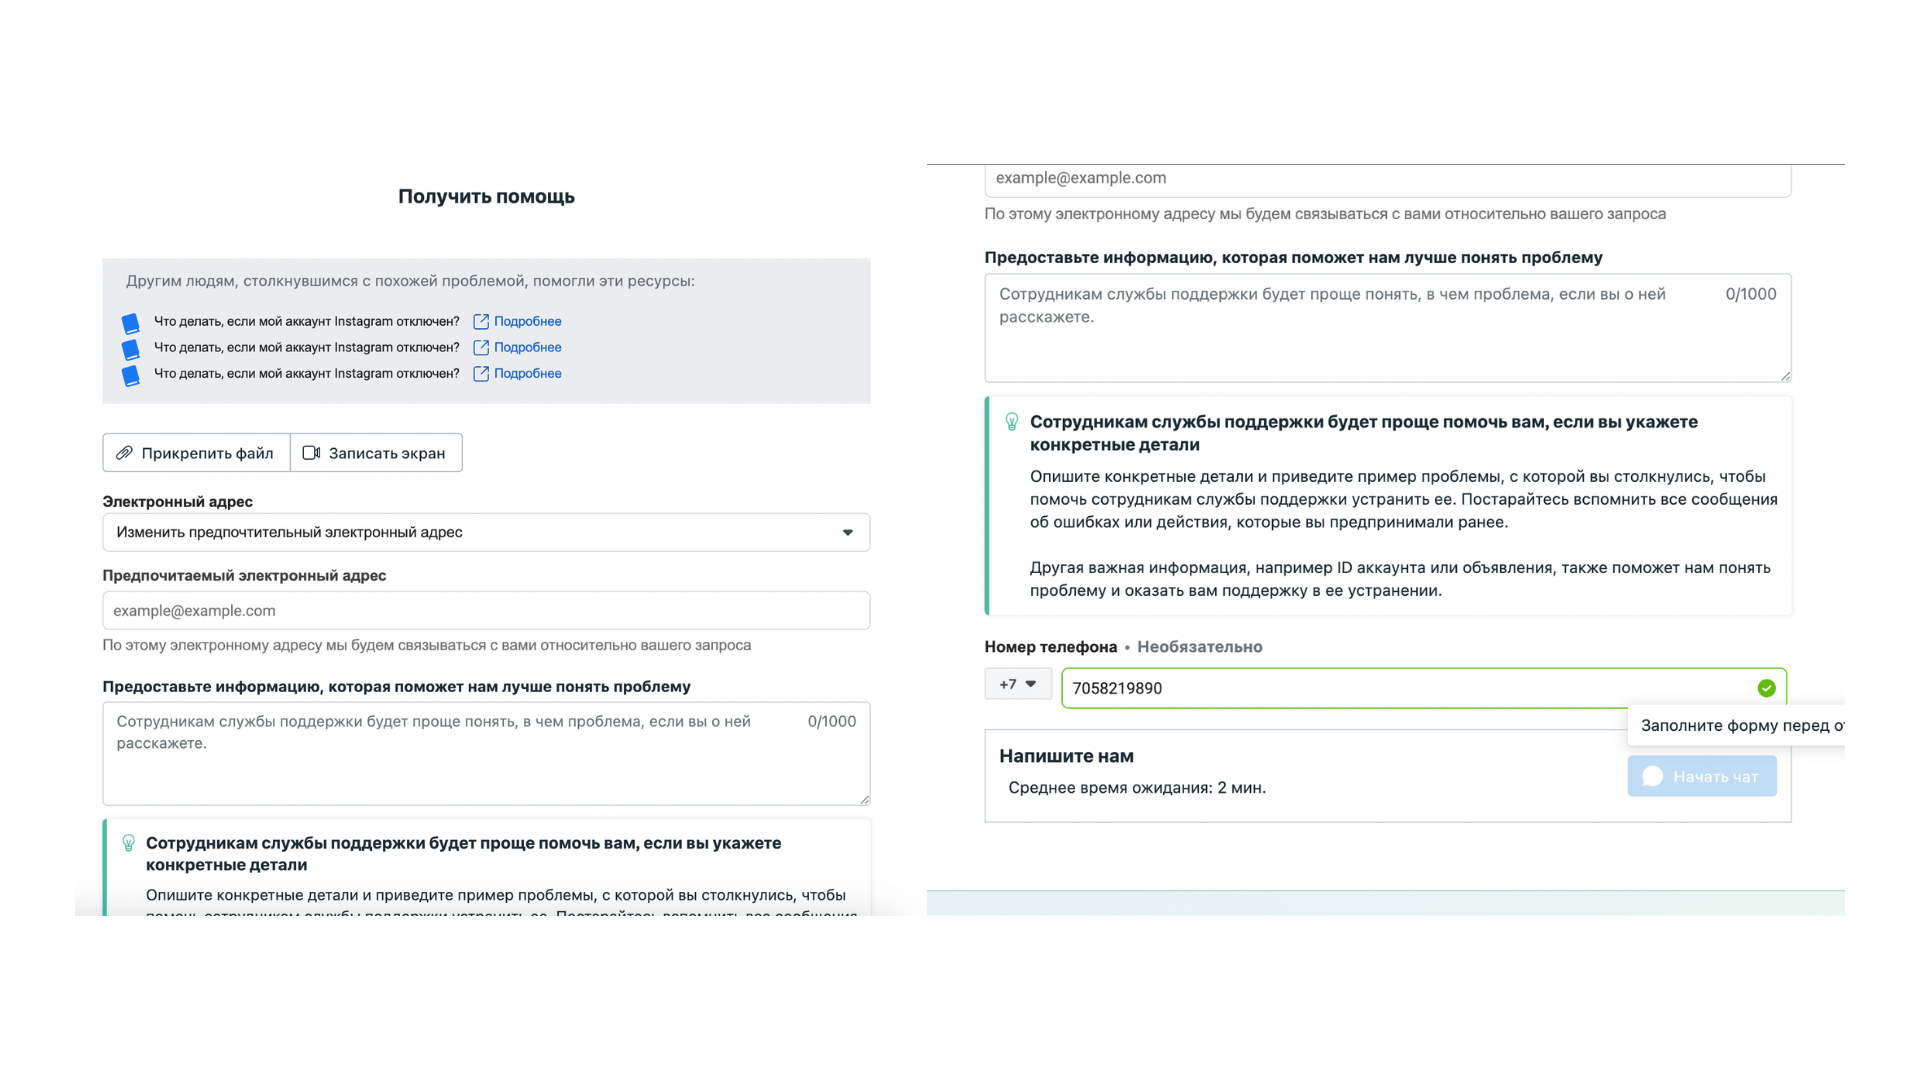Open the third Подробнее link
Screen dimensions: 1920x1080
pyautogui.click(x=527, y=373)
